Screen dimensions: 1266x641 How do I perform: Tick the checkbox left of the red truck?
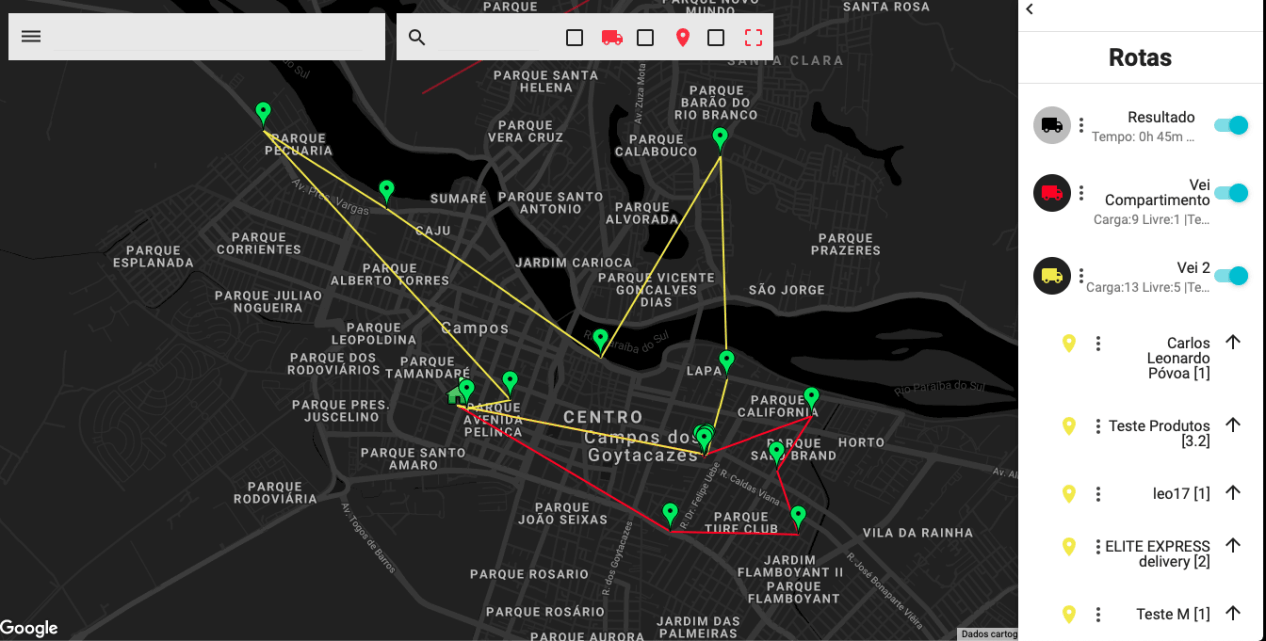pyautogui.click(x=575, y=37)
